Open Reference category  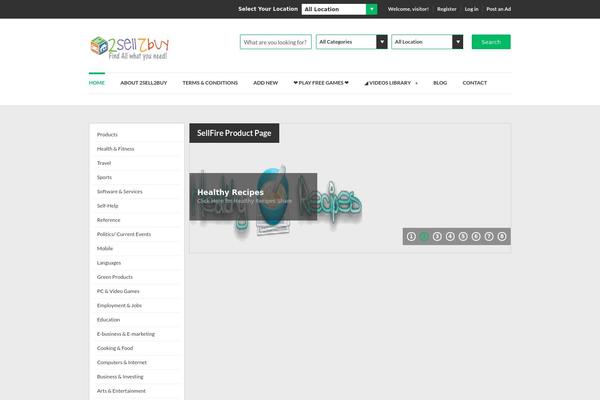tap(108, 220)
